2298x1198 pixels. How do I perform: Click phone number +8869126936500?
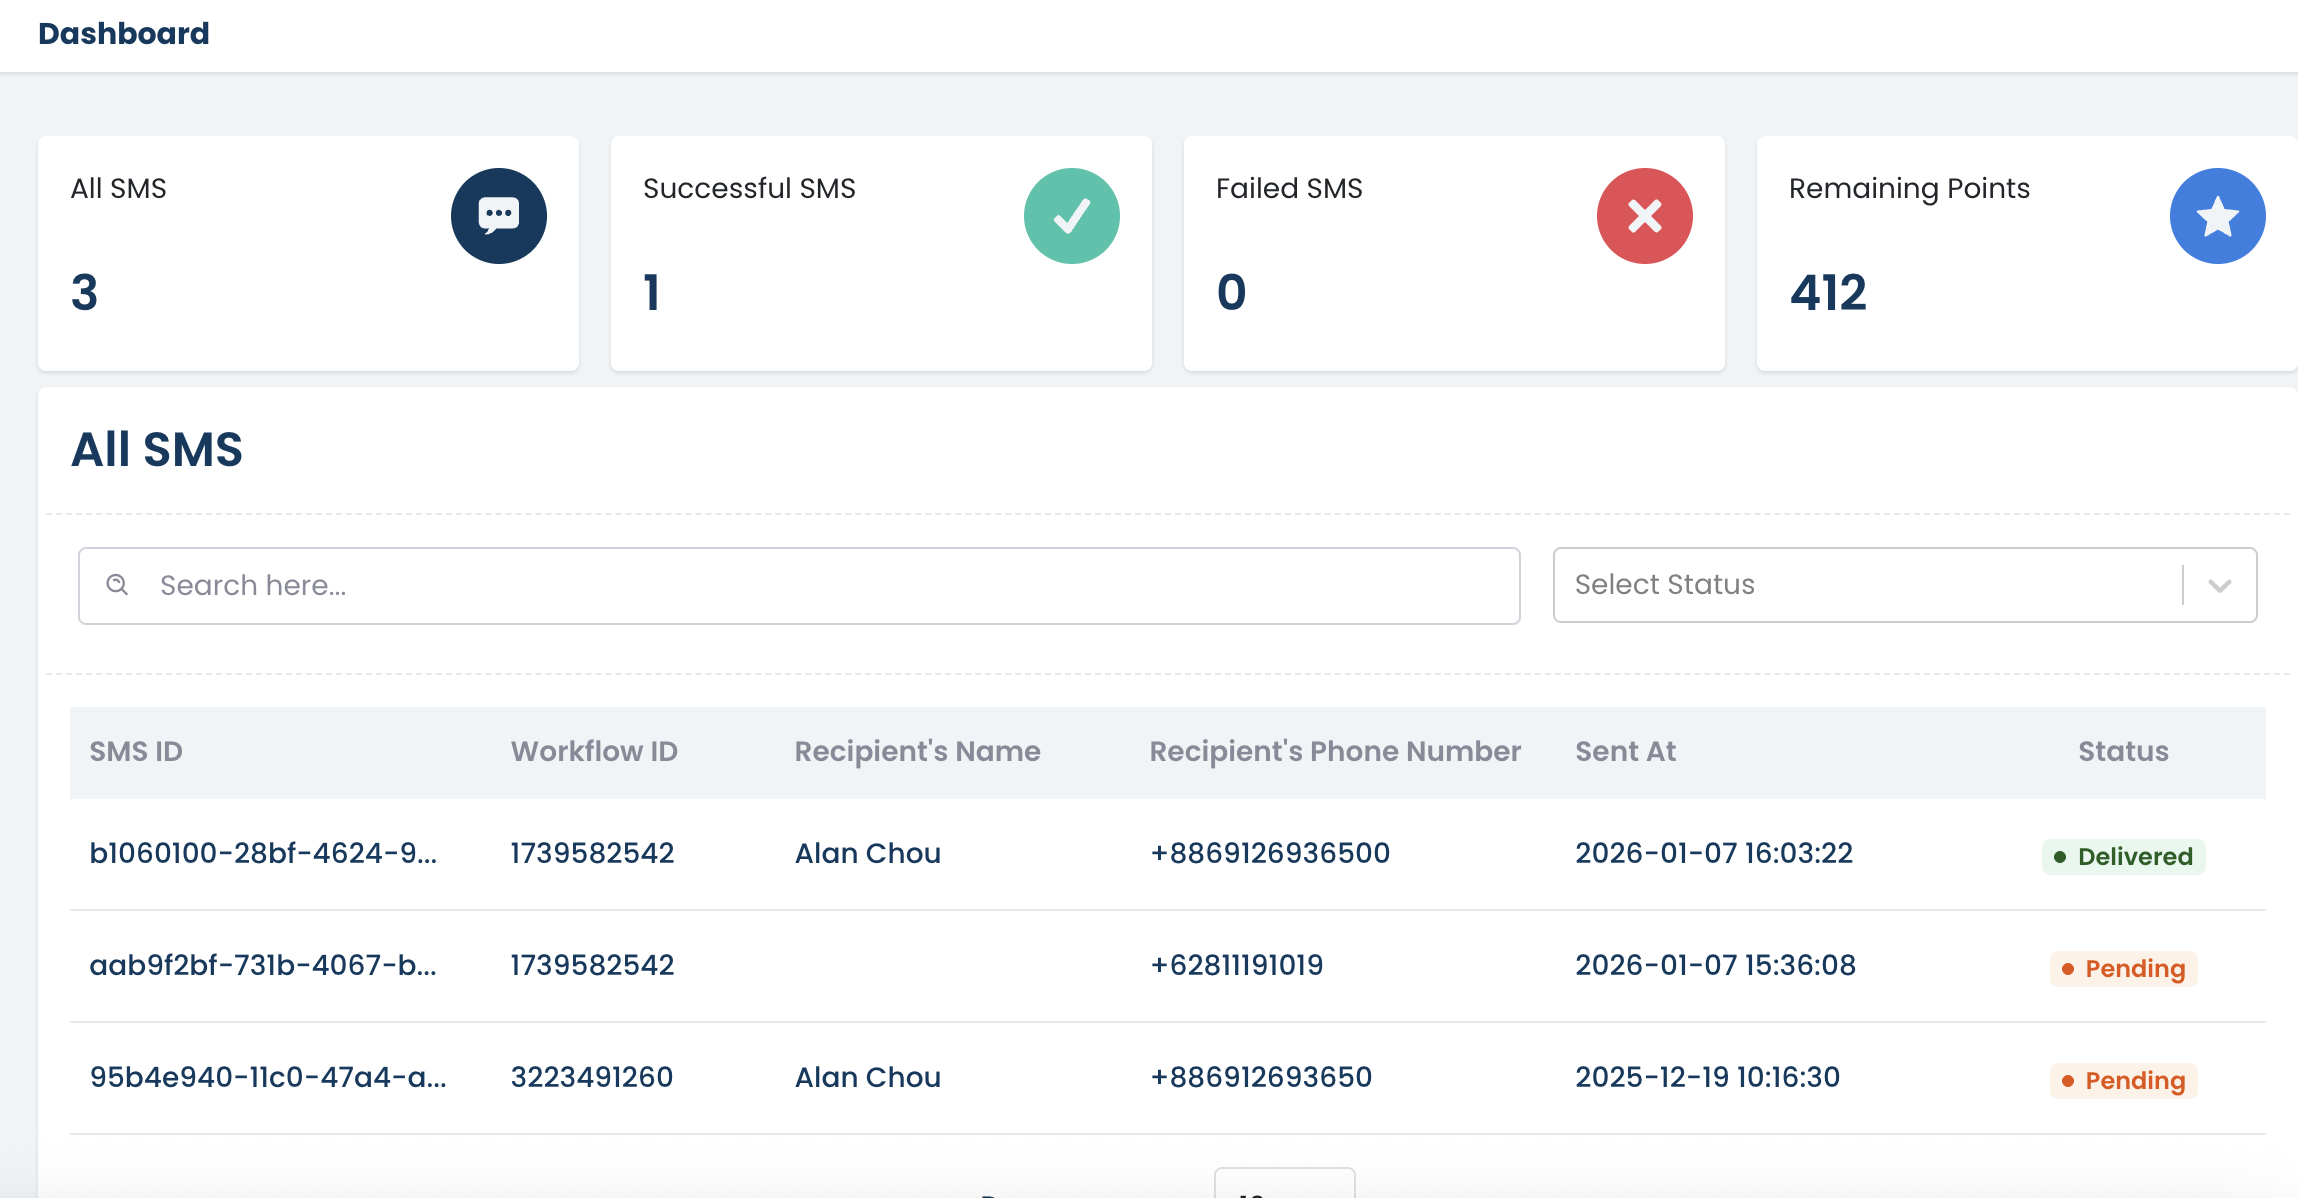(x=1270, y=853)
